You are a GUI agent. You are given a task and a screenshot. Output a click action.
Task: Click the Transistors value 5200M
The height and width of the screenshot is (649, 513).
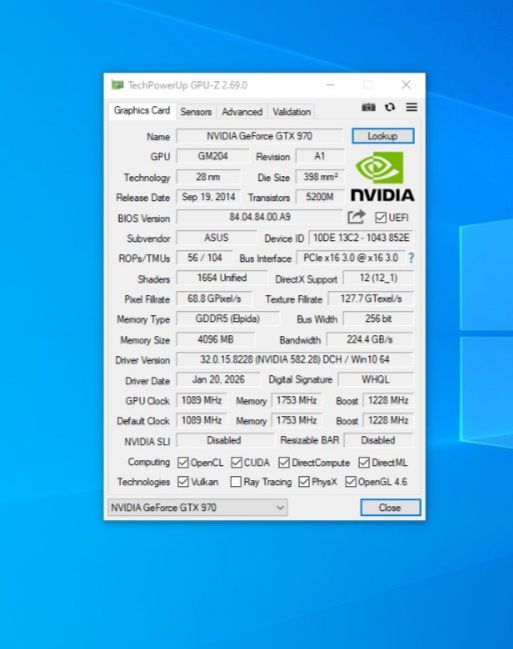[320, 197]
